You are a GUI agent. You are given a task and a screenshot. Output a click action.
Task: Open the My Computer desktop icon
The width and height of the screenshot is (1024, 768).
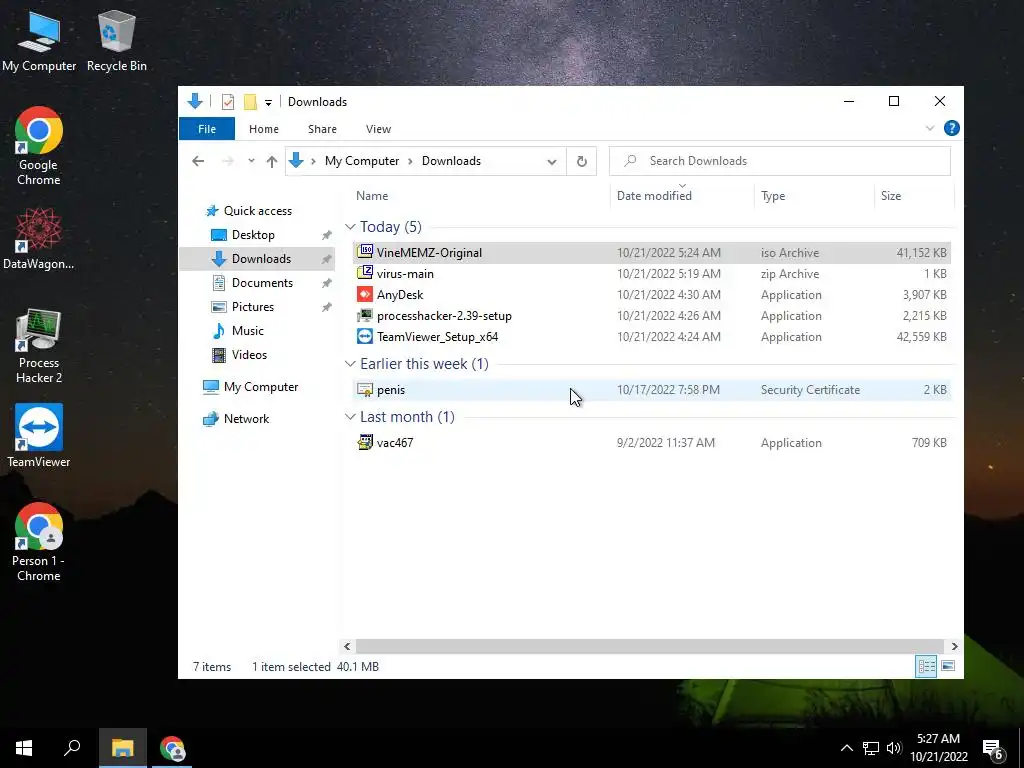[39, 41]
